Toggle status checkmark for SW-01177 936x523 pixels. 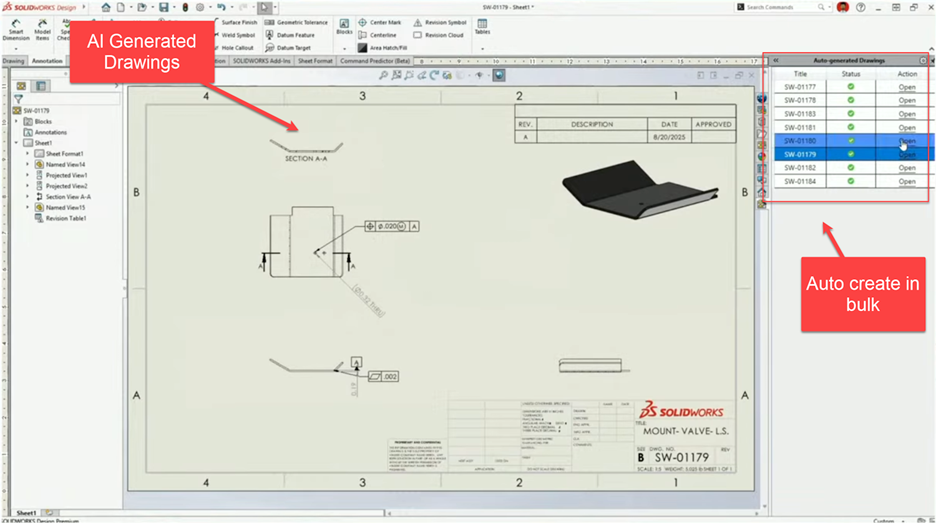[851, 87]
